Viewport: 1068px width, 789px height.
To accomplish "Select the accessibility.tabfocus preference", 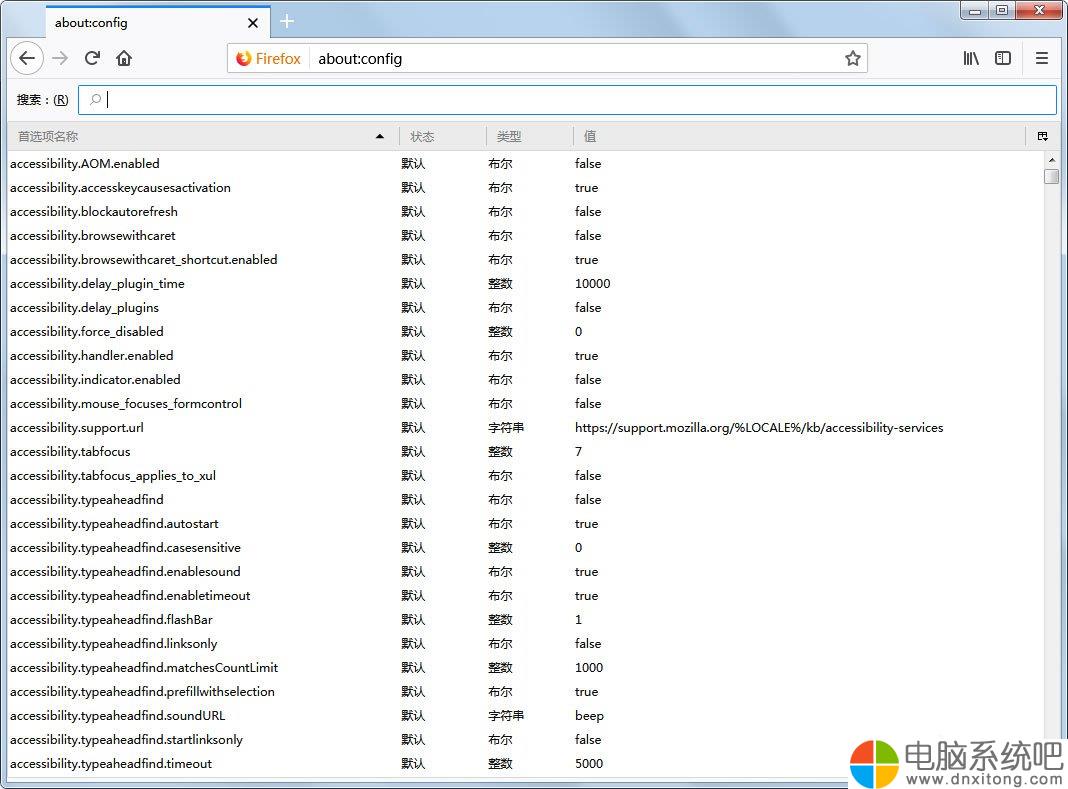I will pyautogui.click(x=525, y=452).
